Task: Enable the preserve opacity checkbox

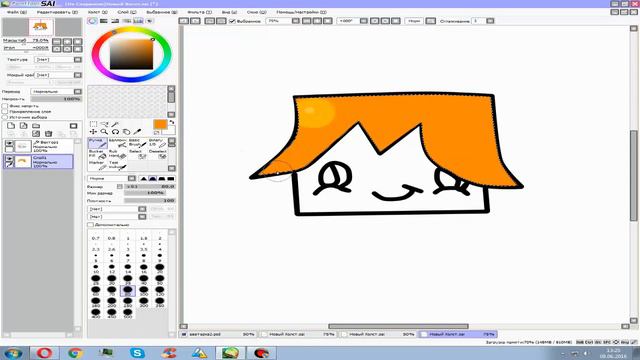Action: (5, 106)
